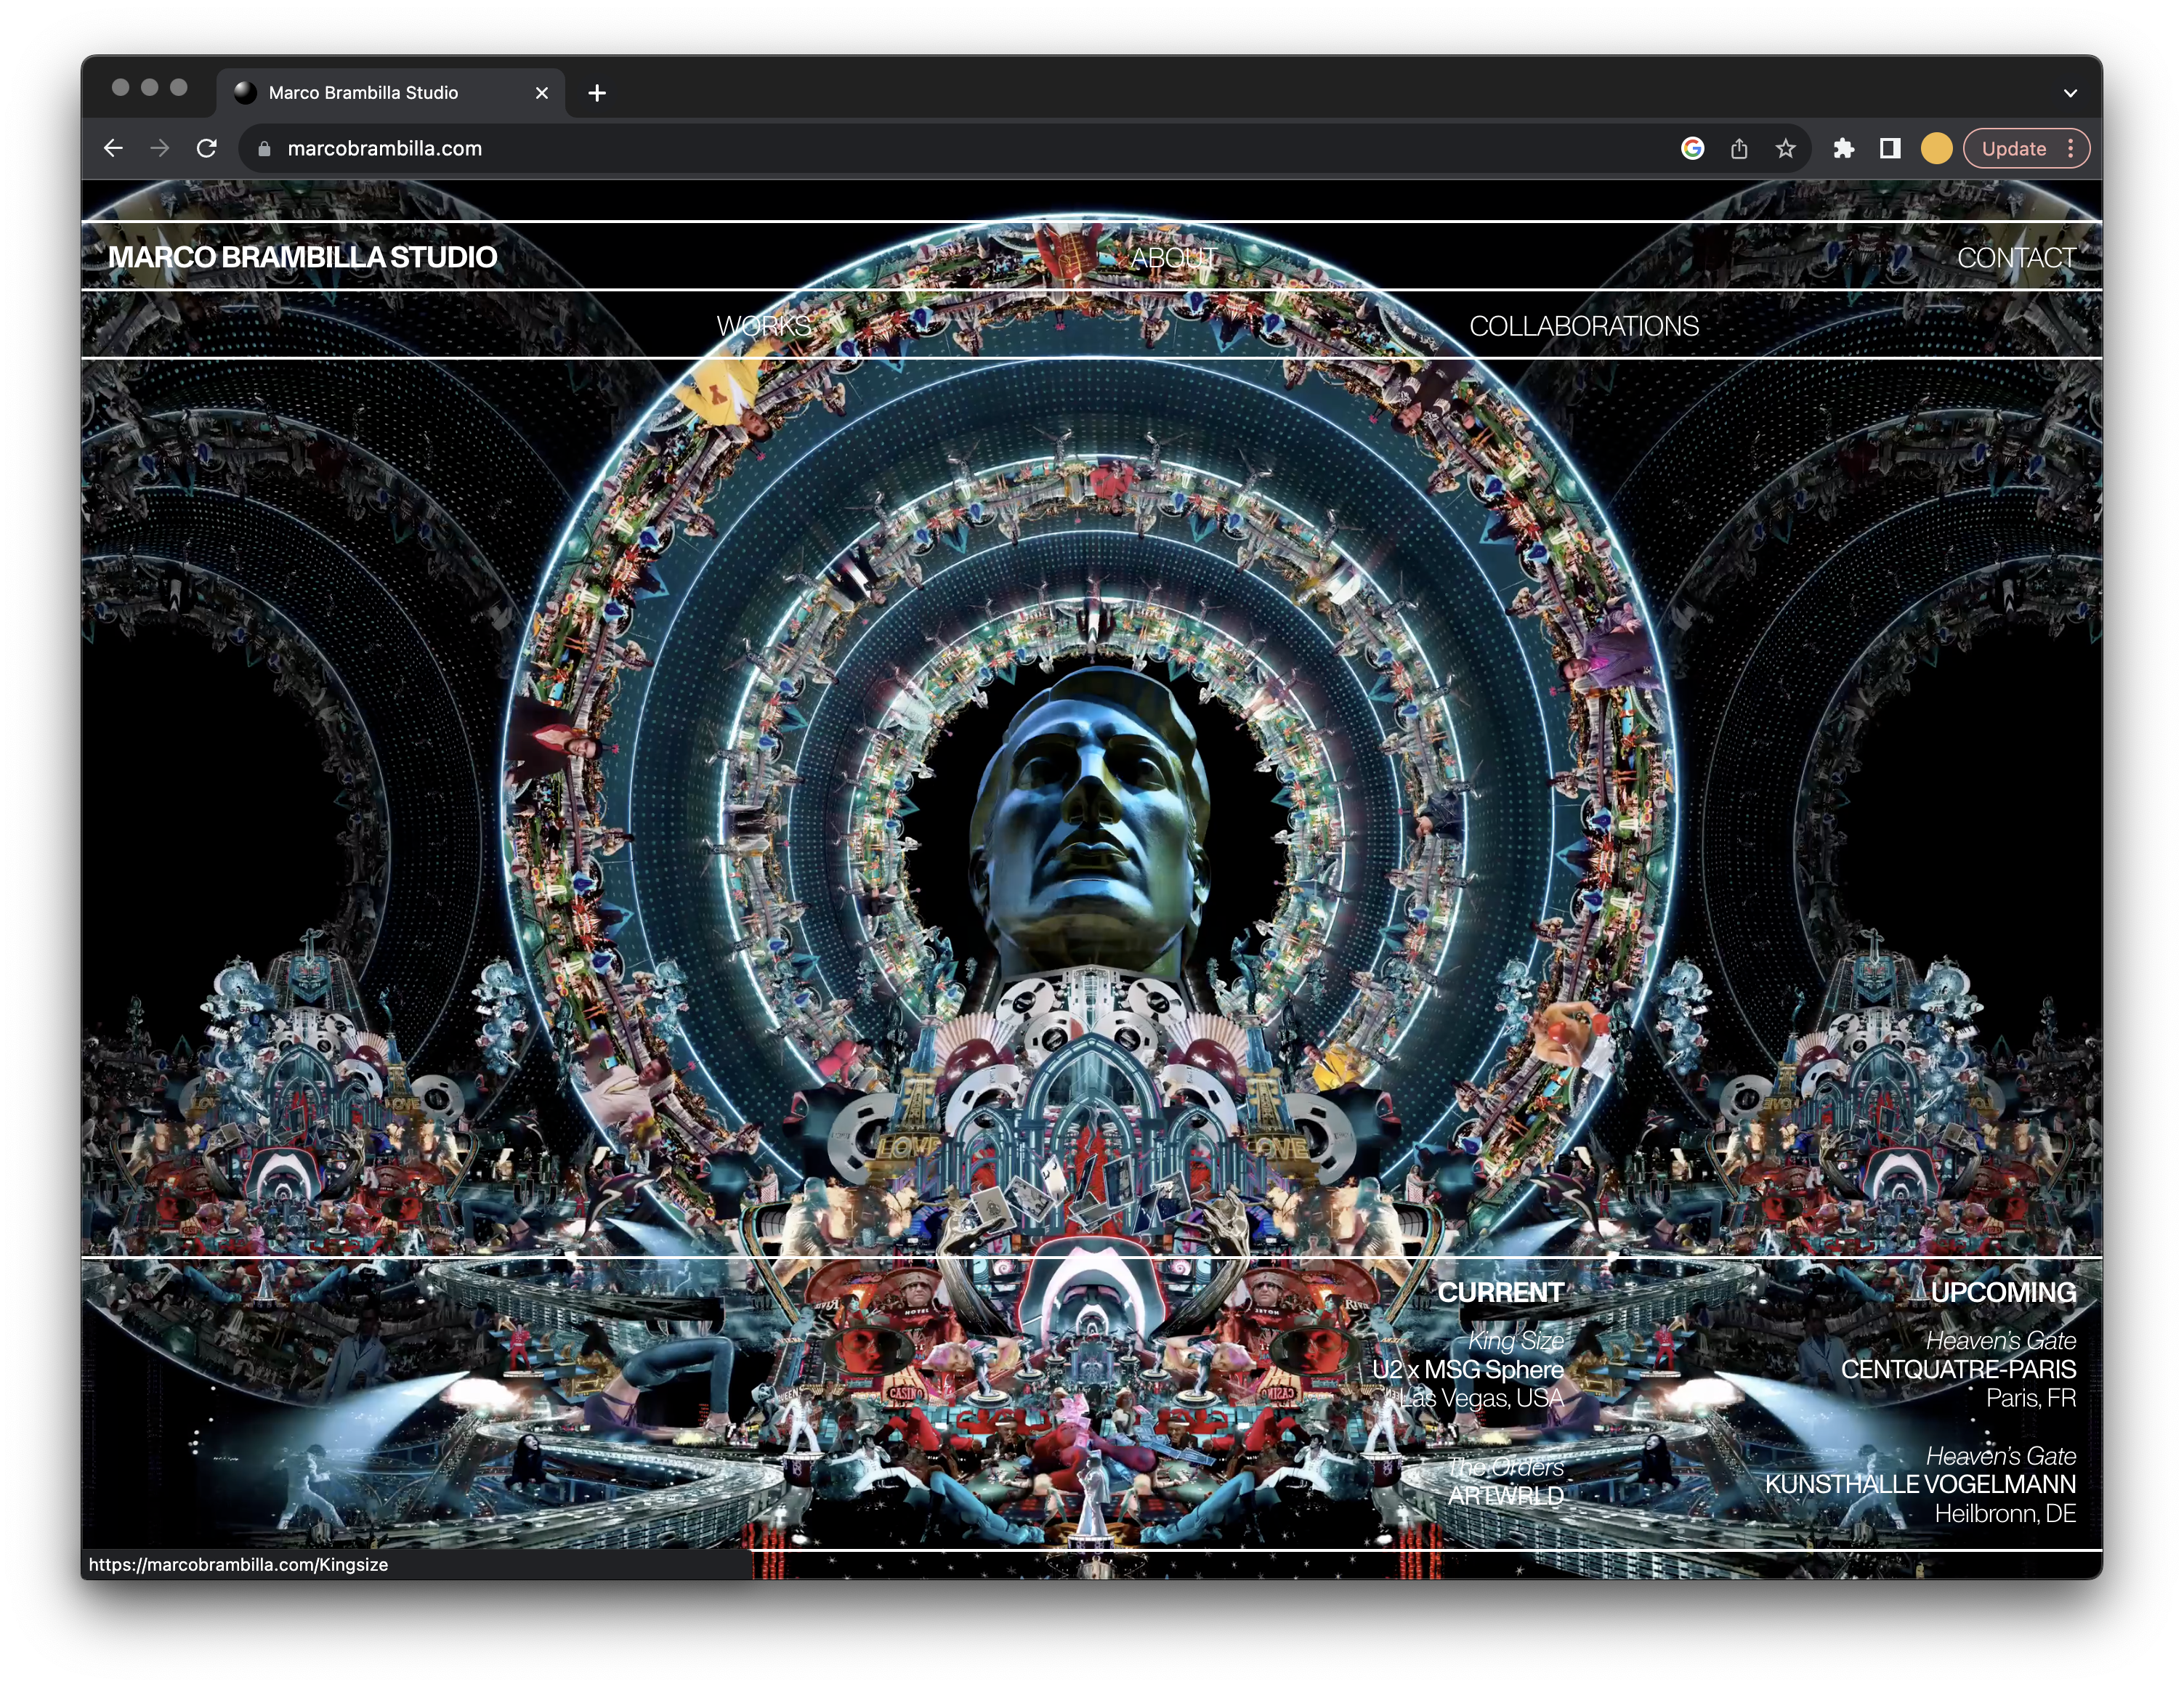
Task: Open Chrome three-dot menu
Action: coord(2071,148)
